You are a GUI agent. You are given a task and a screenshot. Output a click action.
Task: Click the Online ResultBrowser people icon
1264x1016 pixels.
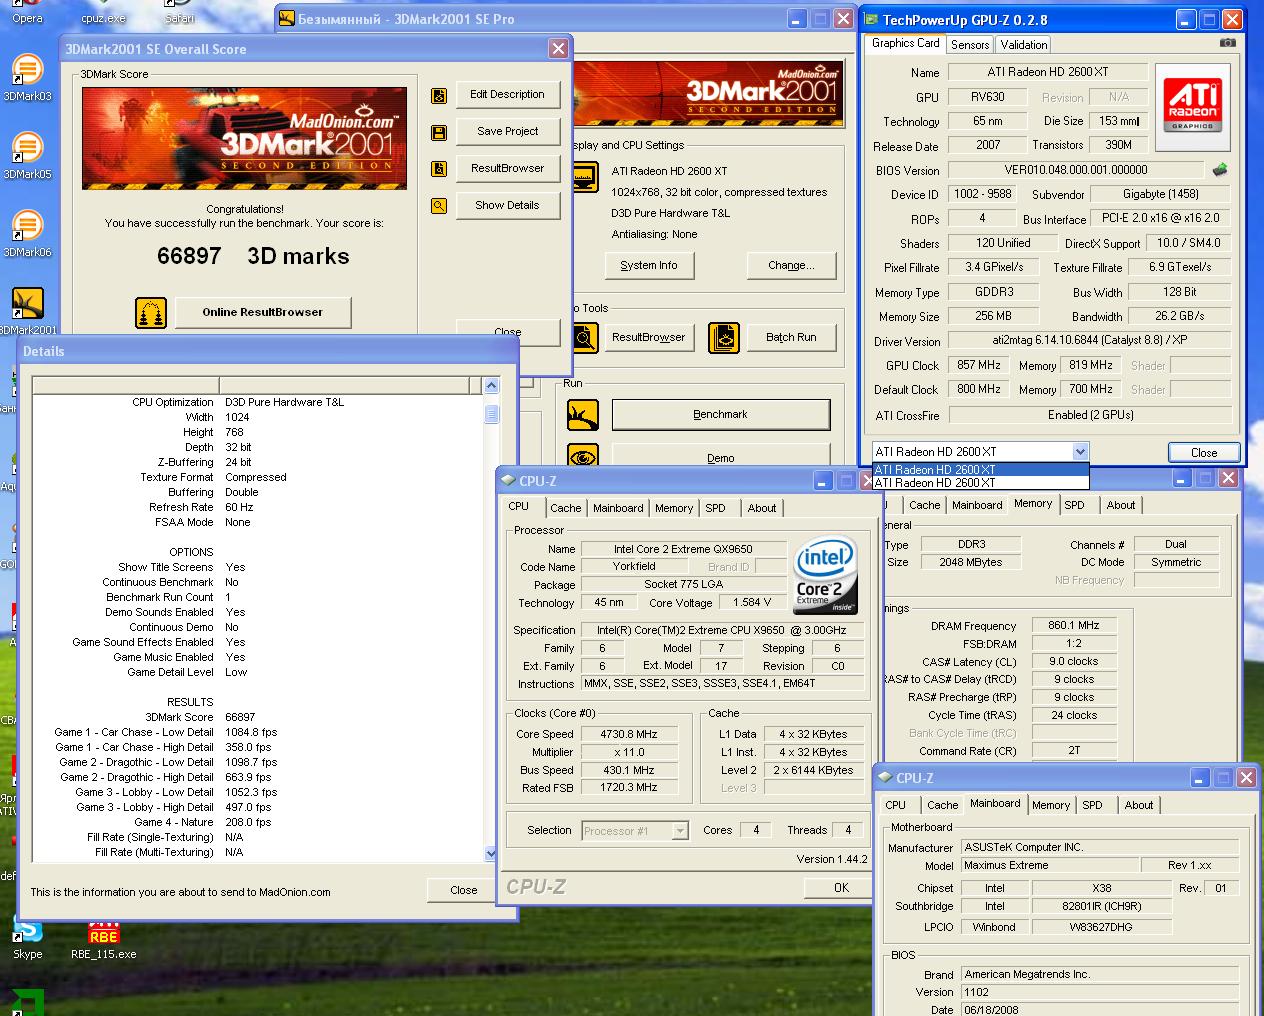151,312
